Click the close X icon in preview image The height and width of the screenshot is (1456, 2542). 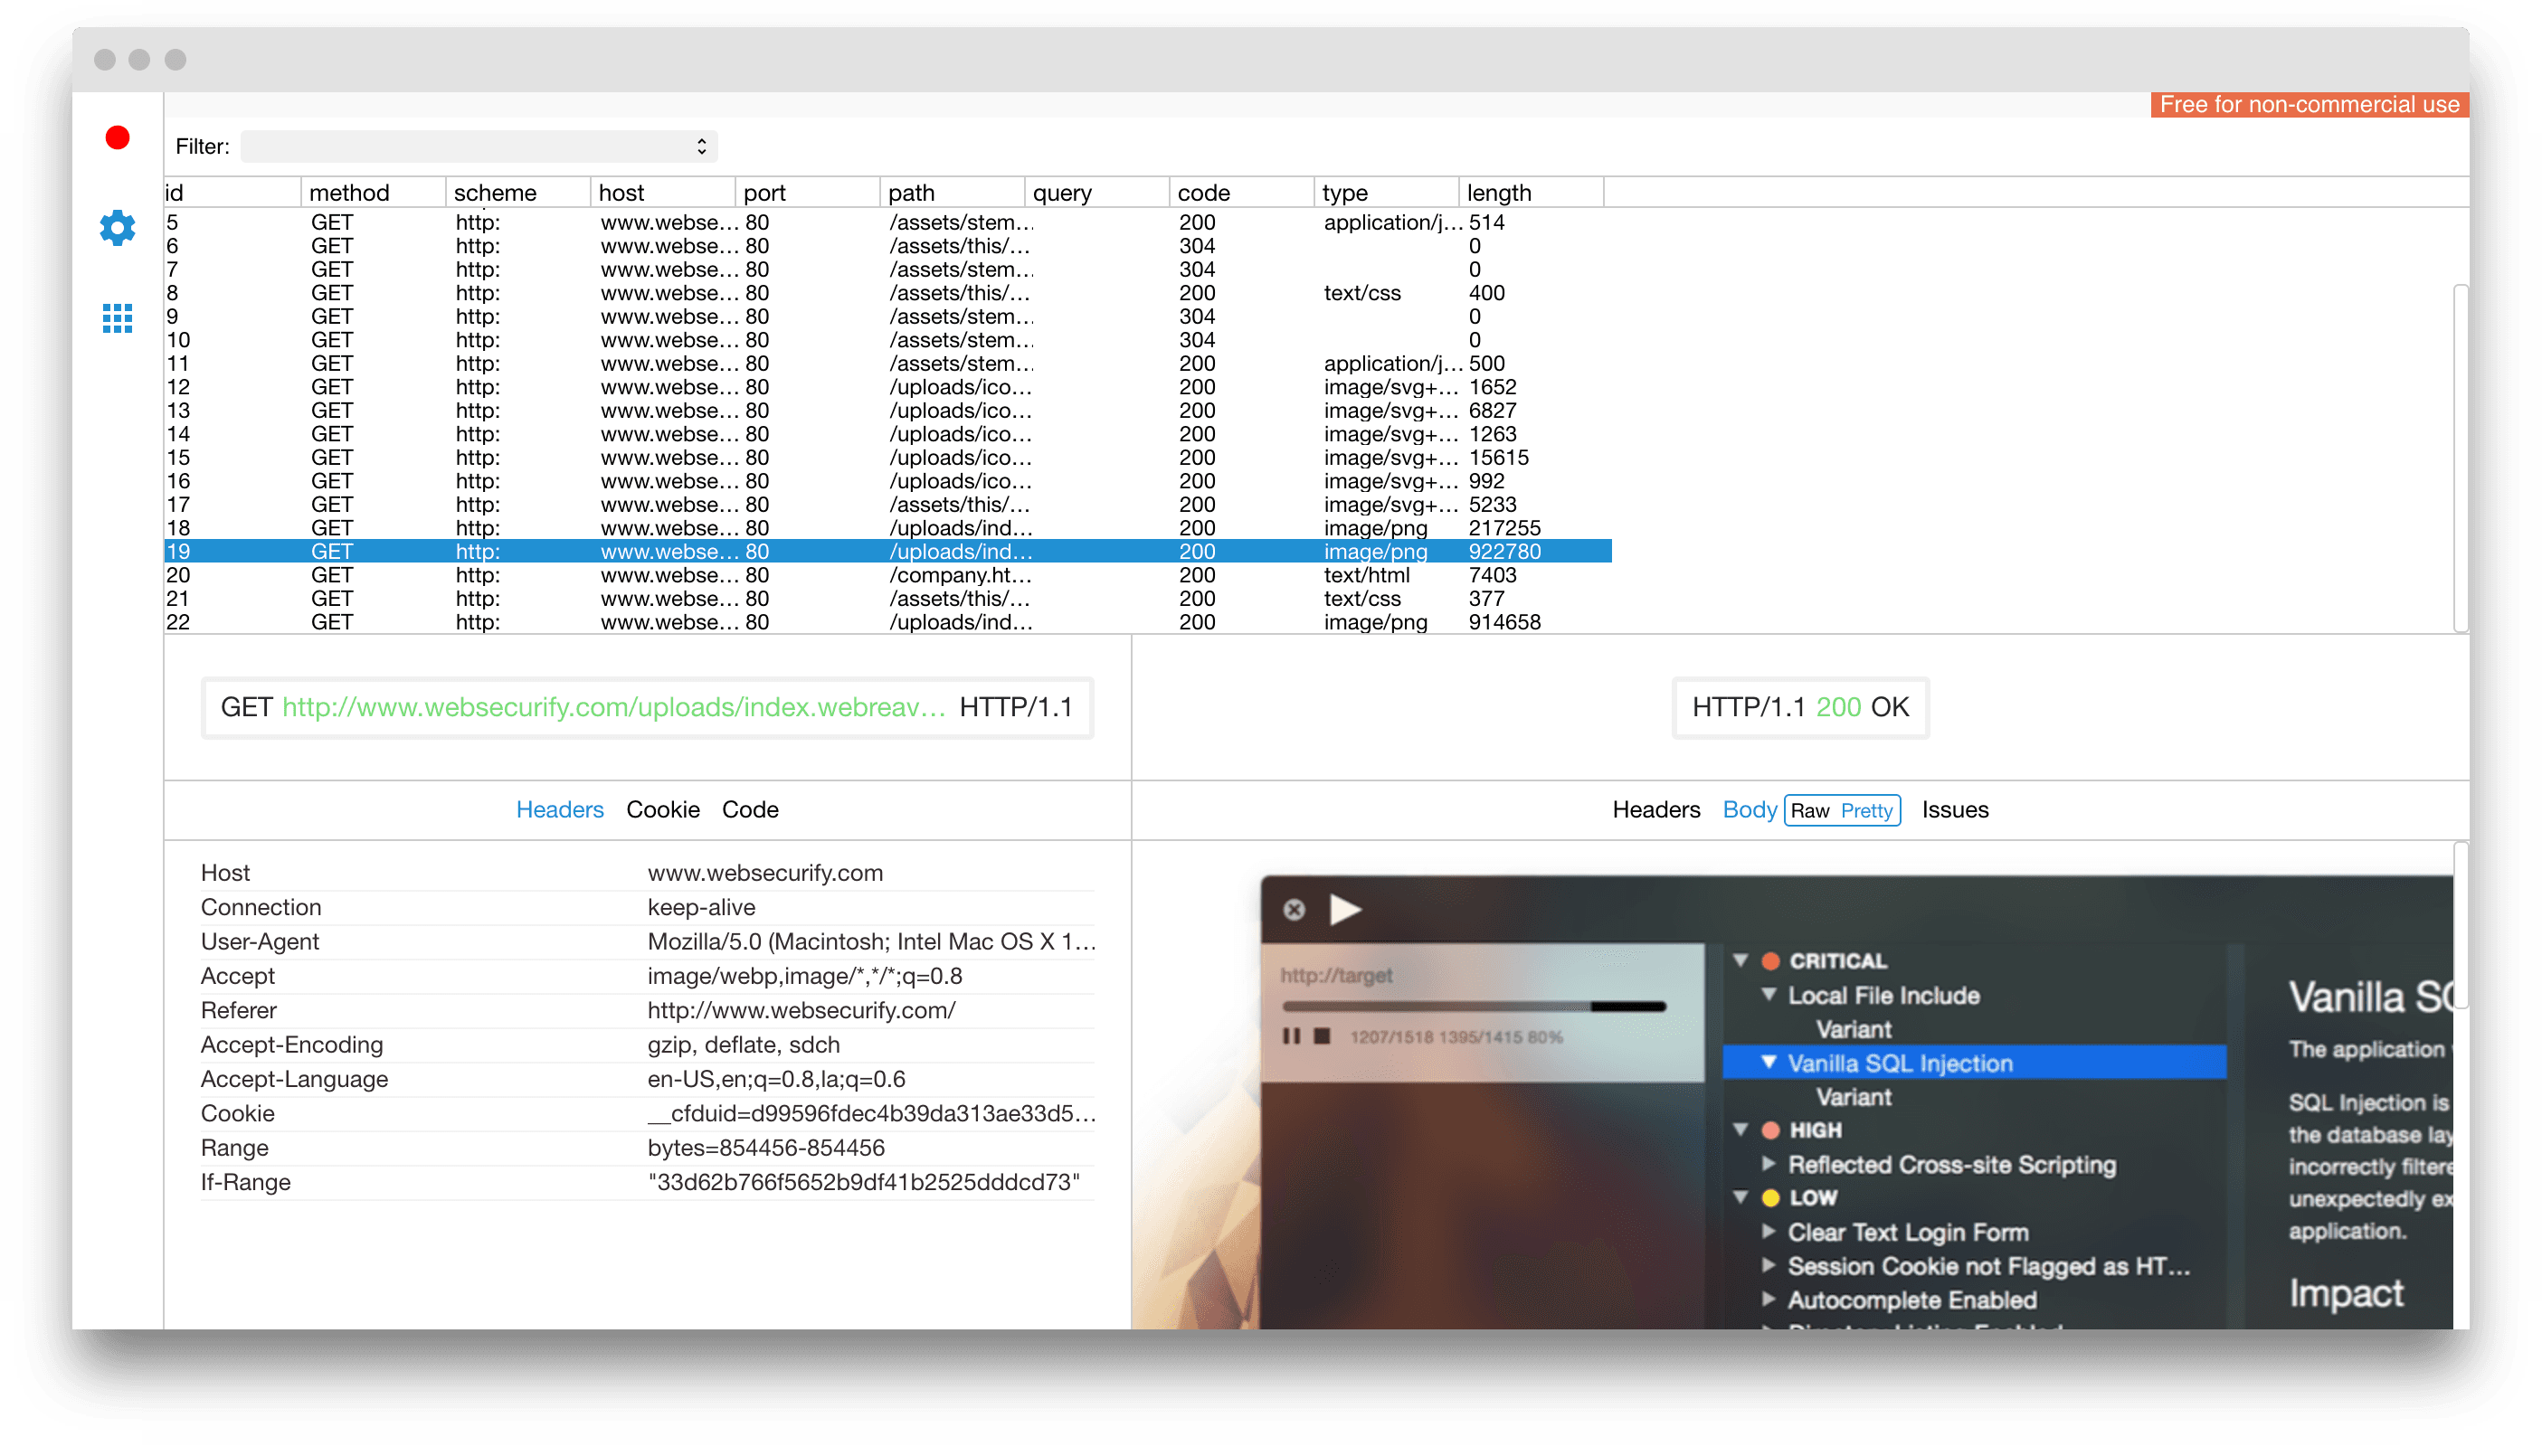click(1294, 910)
